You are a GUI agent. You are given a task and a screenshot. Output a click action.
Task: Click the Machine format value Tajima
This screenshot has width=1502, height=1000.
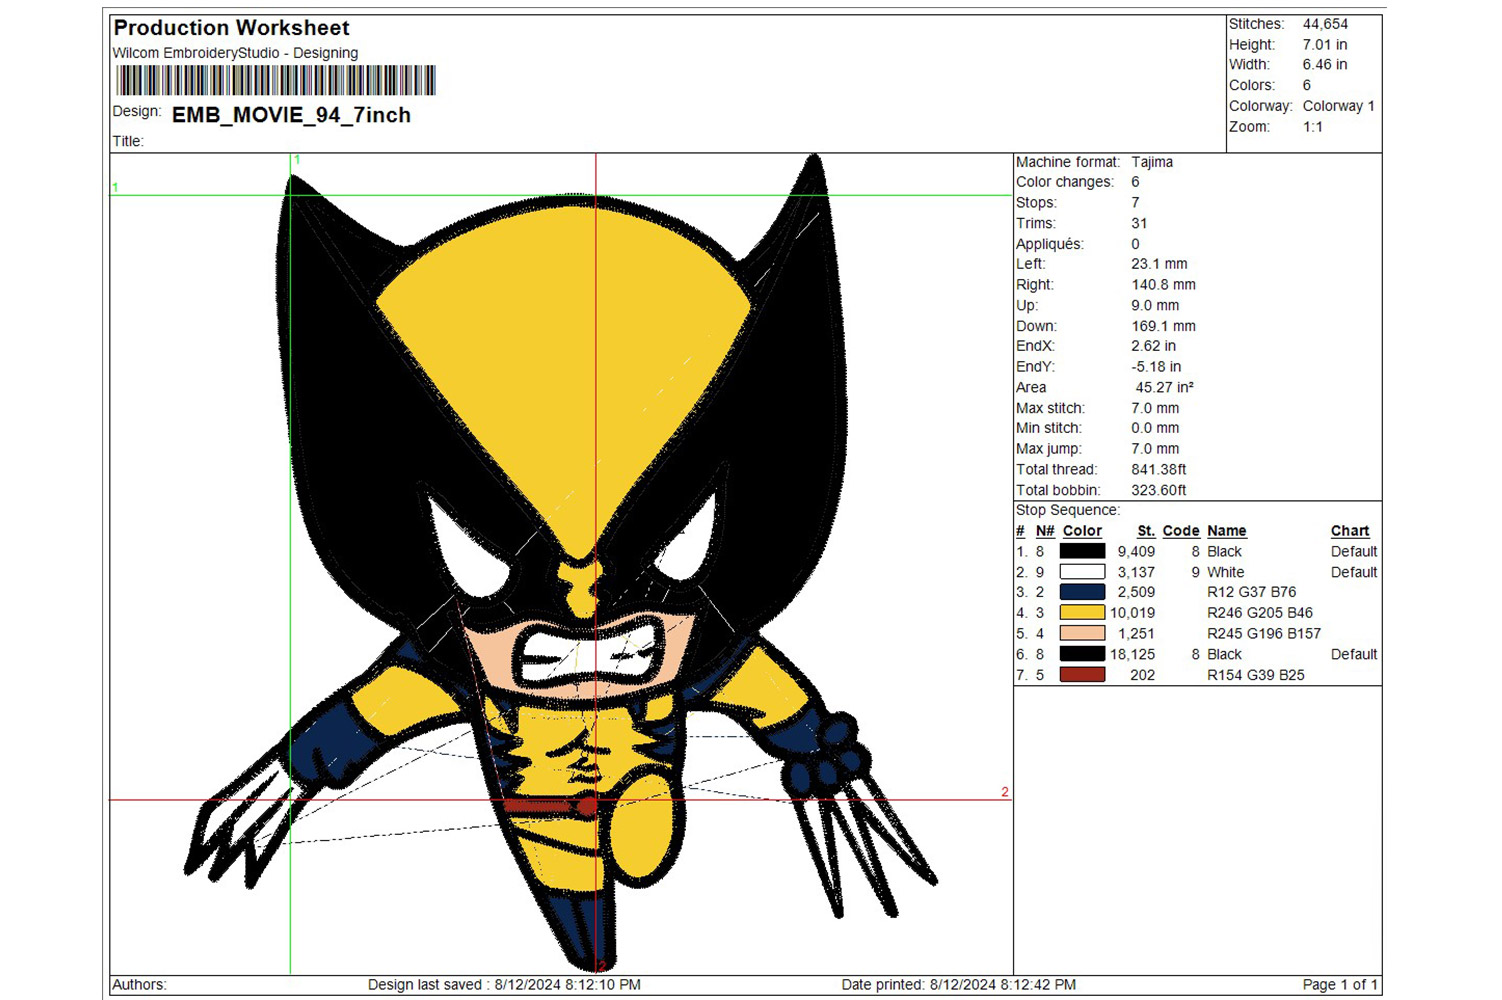(1152, 162)
